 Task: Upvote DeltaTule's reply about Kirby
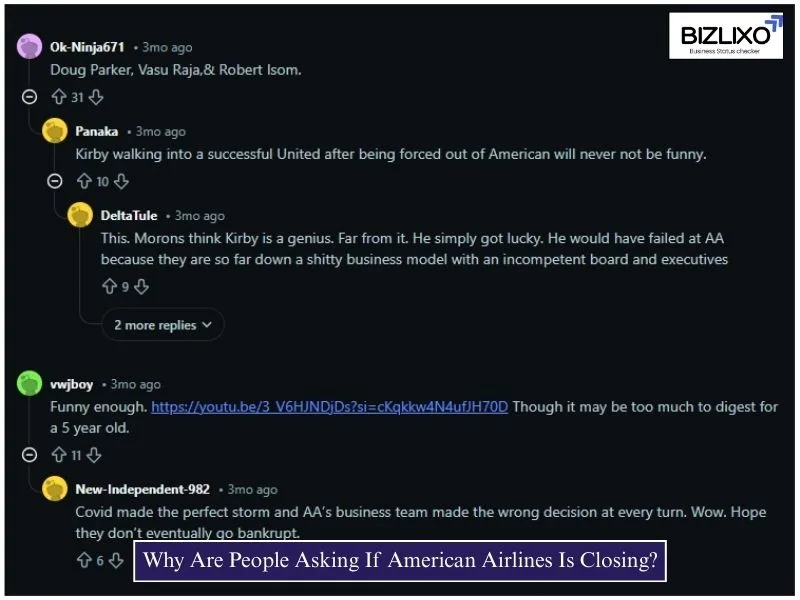[111, 286]
